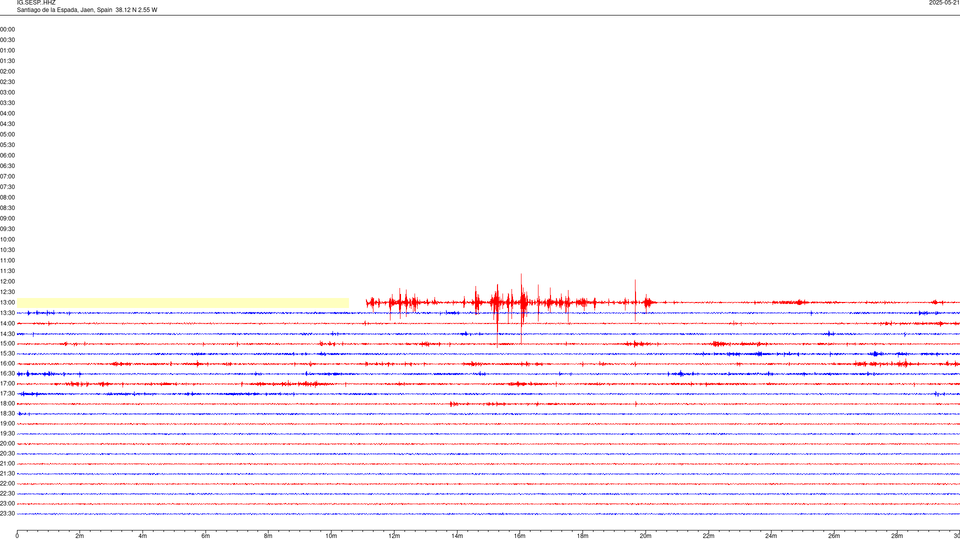Click the 18m tick label on time axis
This screenshot has width=960, height=540.
coord(583,536)
